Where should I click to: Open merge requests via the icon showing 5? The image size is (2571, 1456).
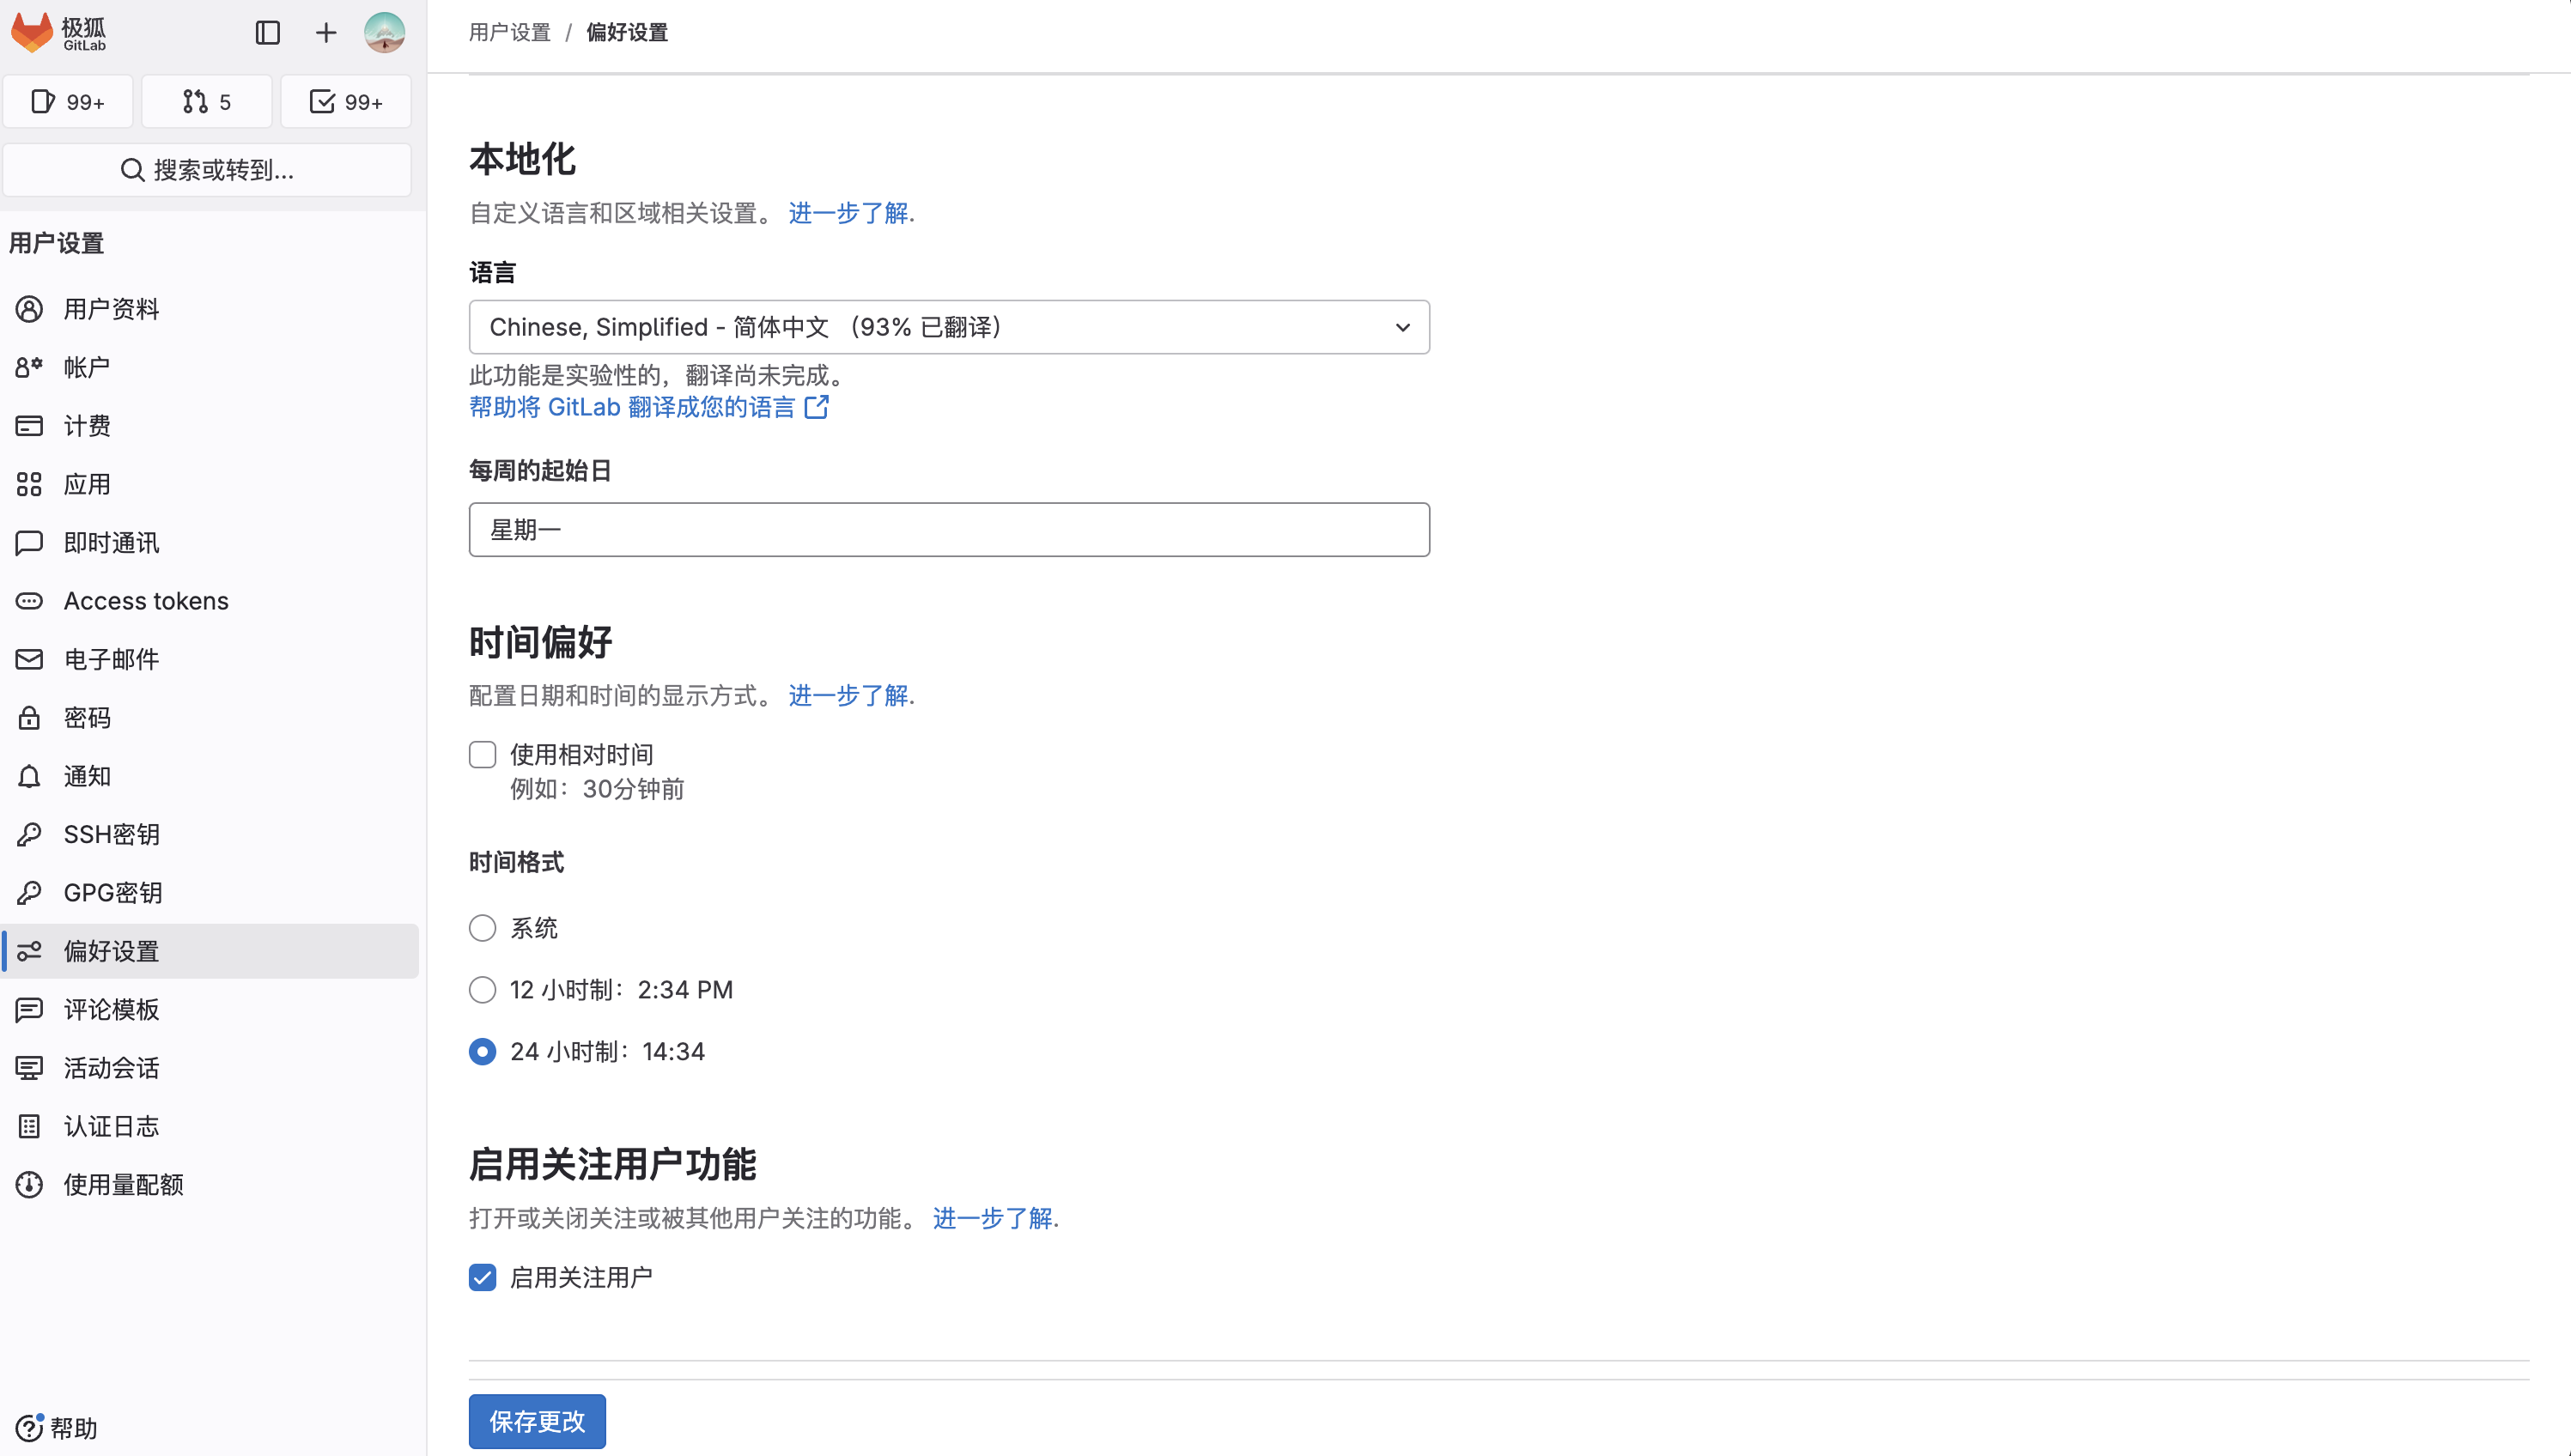(x=206, y=101)
